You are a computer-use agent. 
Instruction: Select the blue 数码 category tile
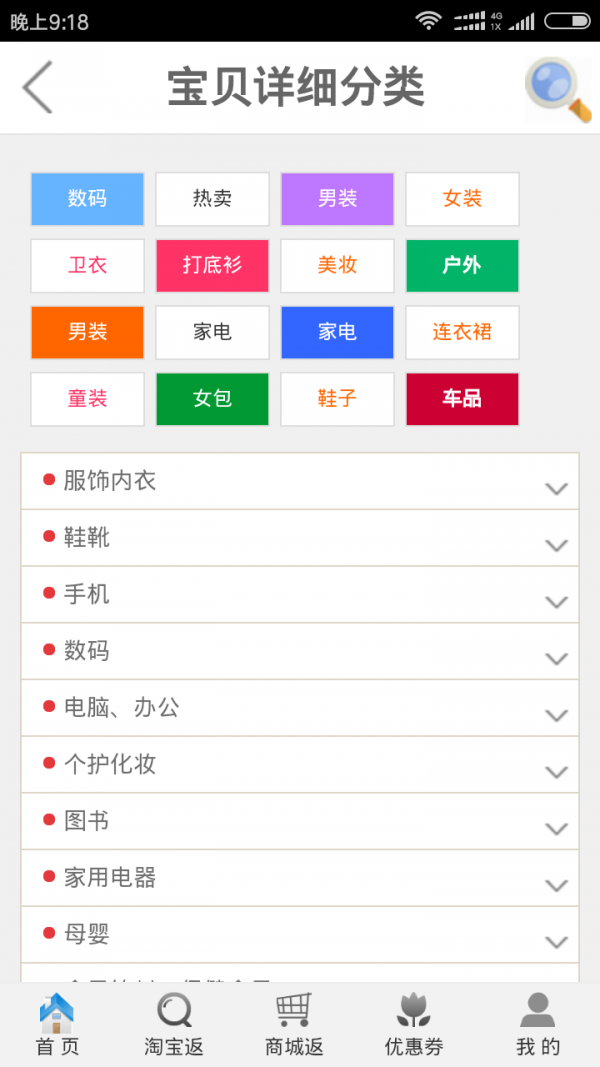click(x=87, y=199)
